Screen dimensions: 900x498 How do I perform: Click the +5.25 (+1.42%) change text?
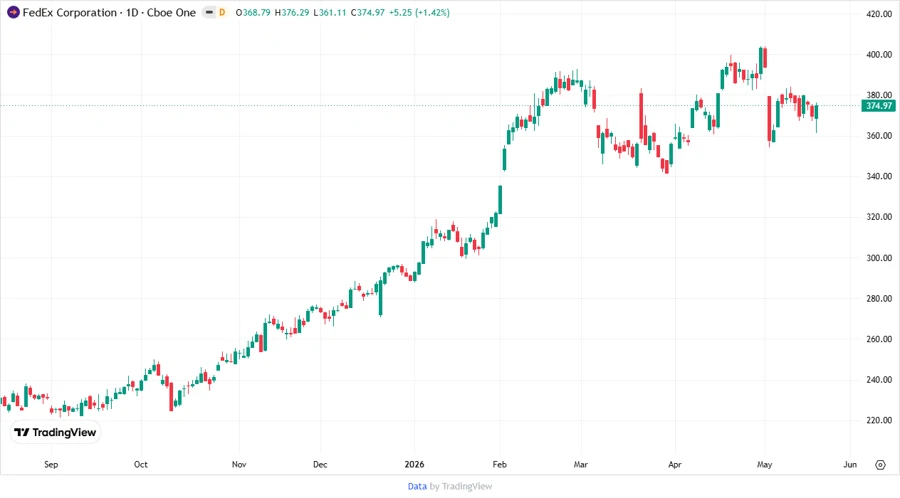[420, 12]
